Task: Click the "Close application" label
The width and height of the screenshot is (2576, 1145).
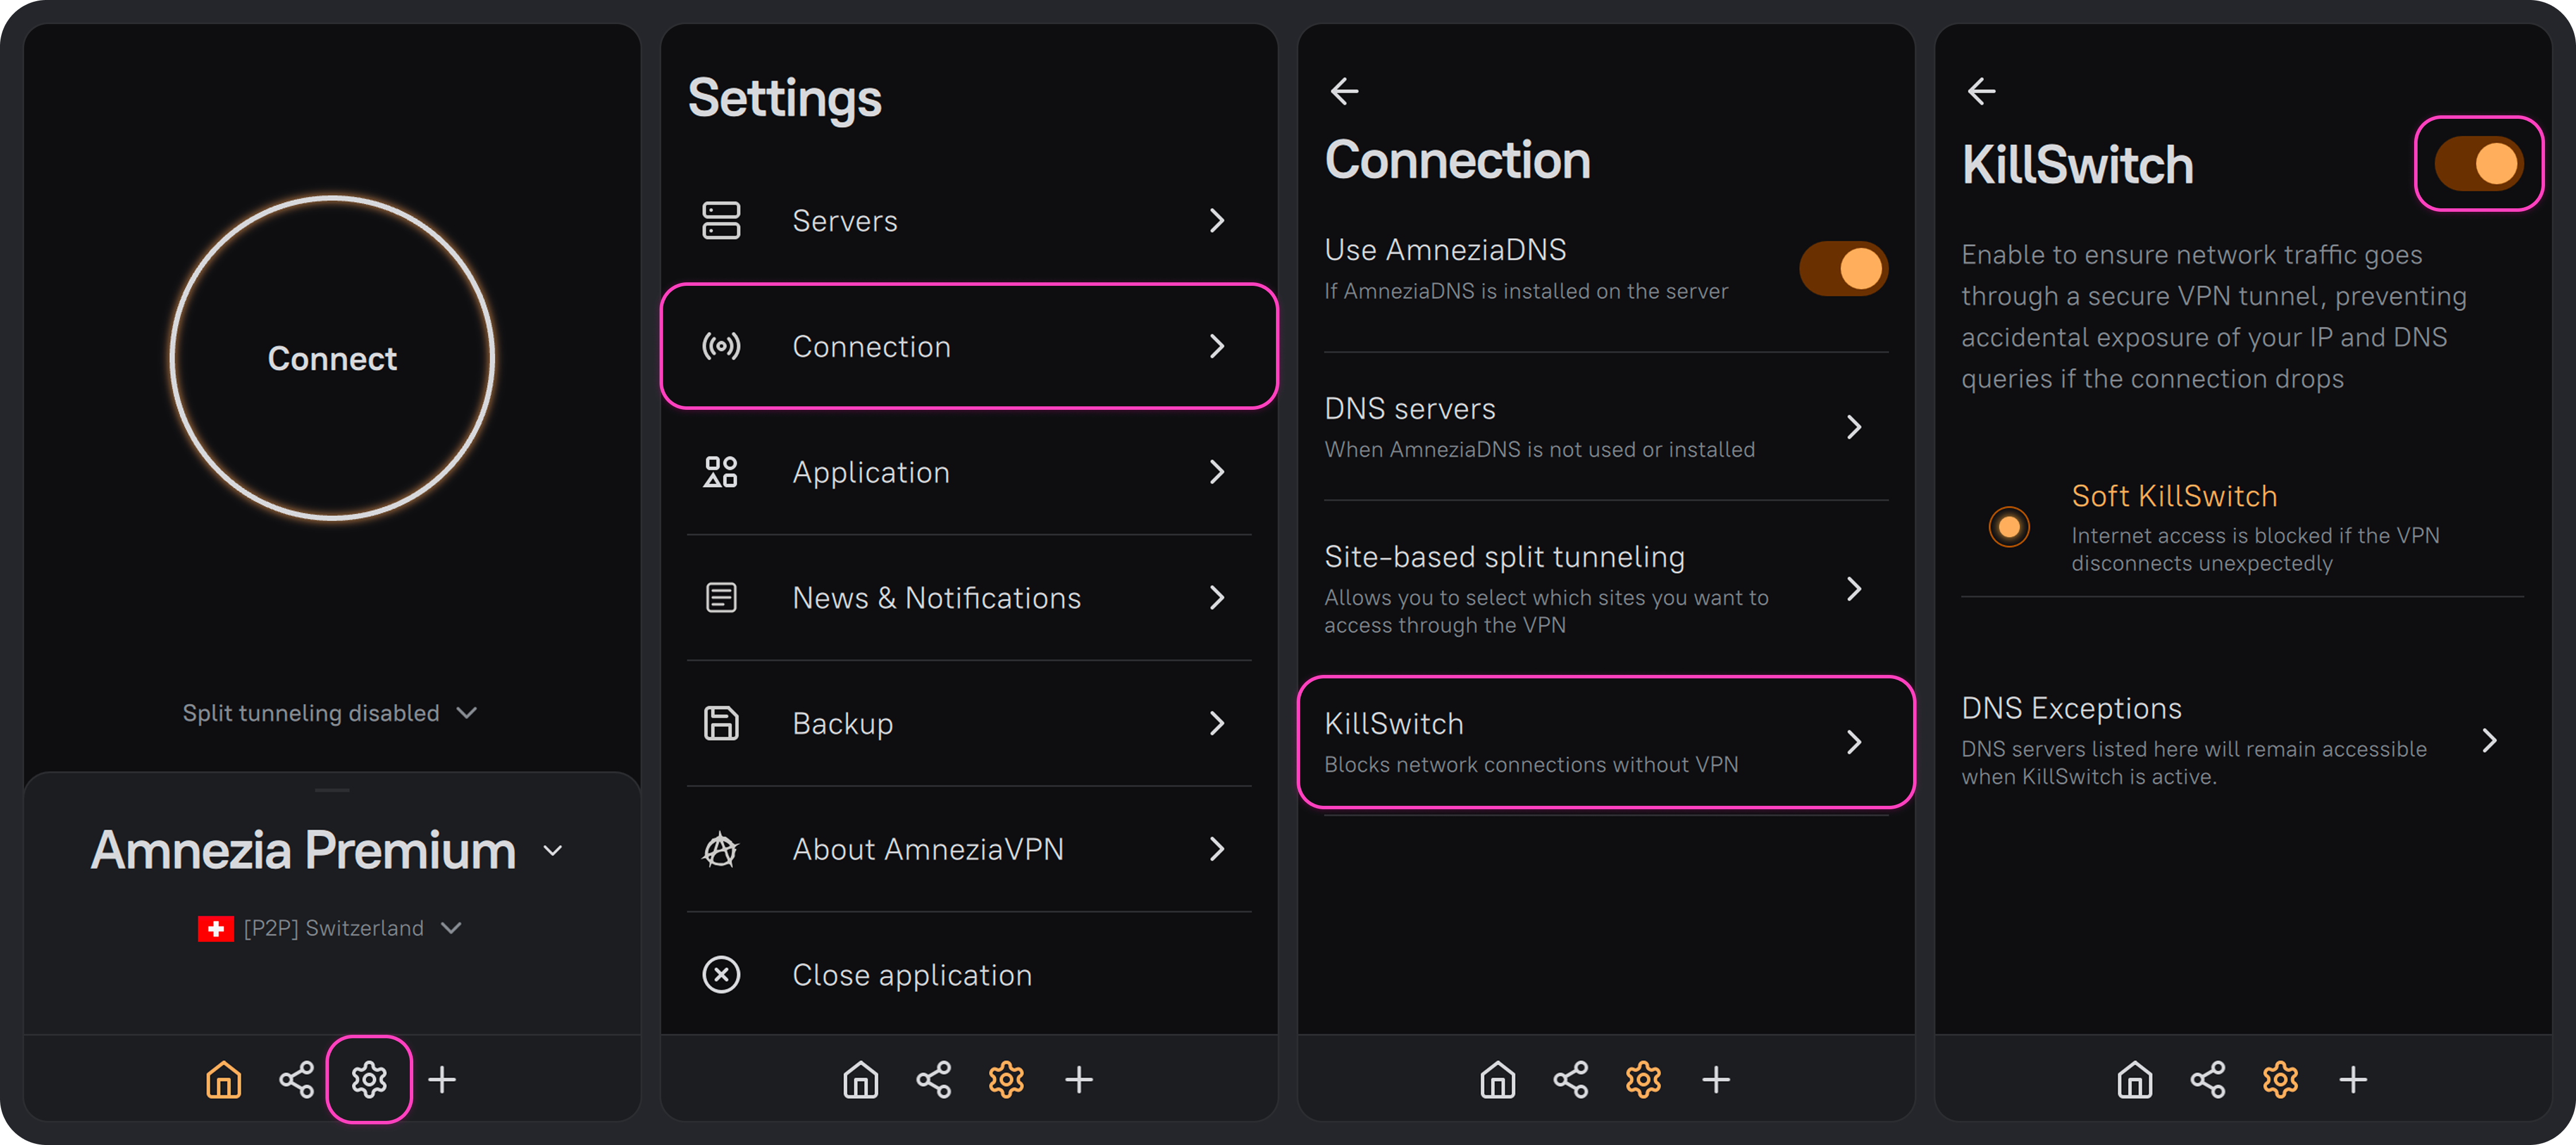Action: [x=912, y=975]
